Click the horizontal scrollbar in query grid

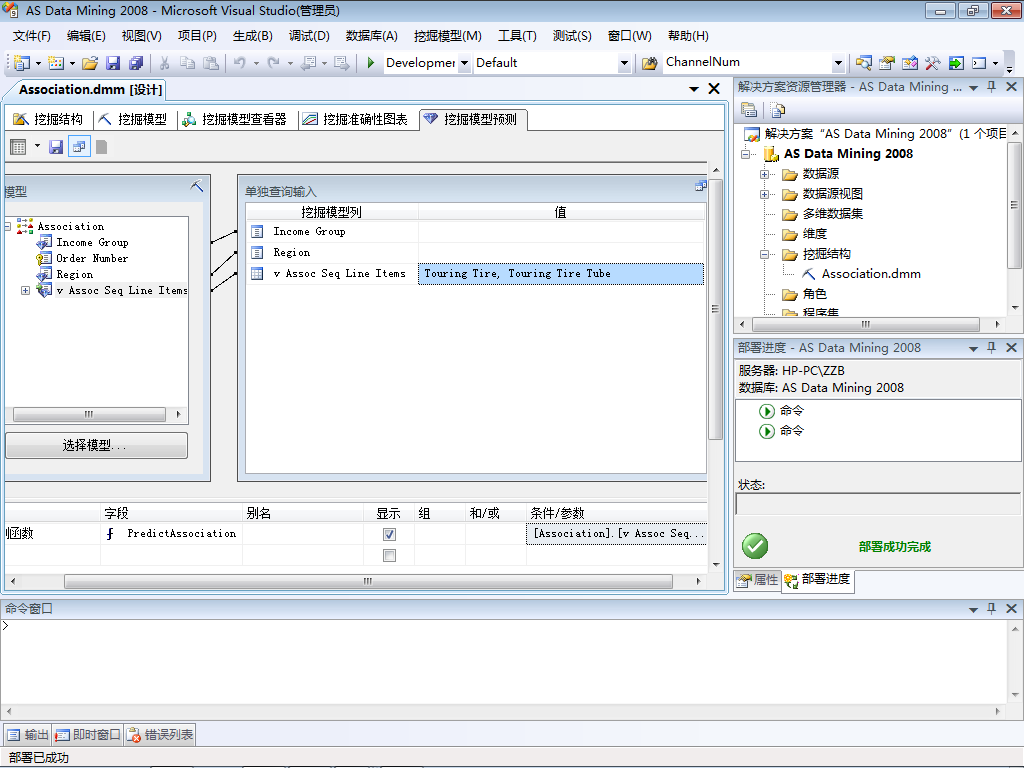pyautogui.click(x=368, y=581)
